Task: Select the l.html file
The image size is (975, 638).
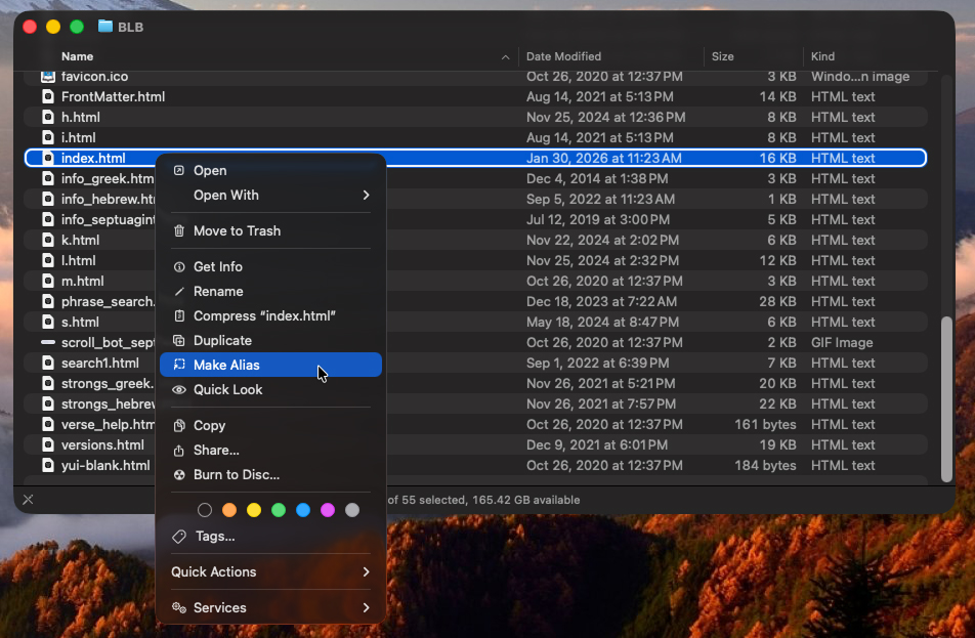Action: pos(476,261)
